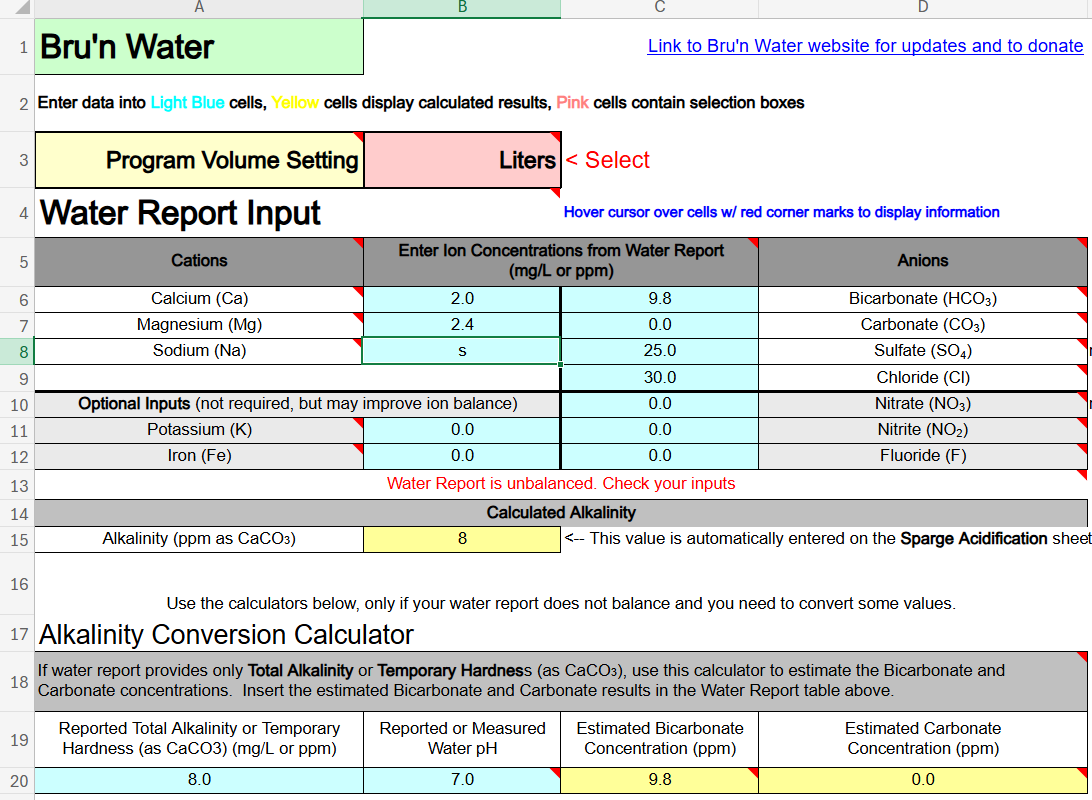The image size is (1092, 800).
Task: Click the Iron concentration input cell
Action: click(x=462, y=456)
